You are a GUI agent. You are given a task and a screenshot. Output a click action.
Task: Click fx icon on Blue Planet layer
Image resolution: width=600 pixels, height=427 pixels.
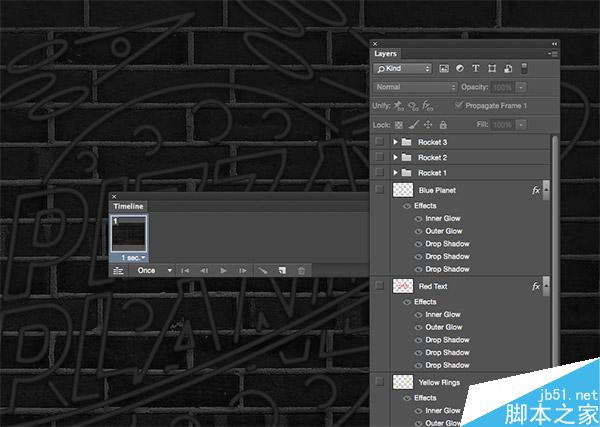[x=536, y=190]
